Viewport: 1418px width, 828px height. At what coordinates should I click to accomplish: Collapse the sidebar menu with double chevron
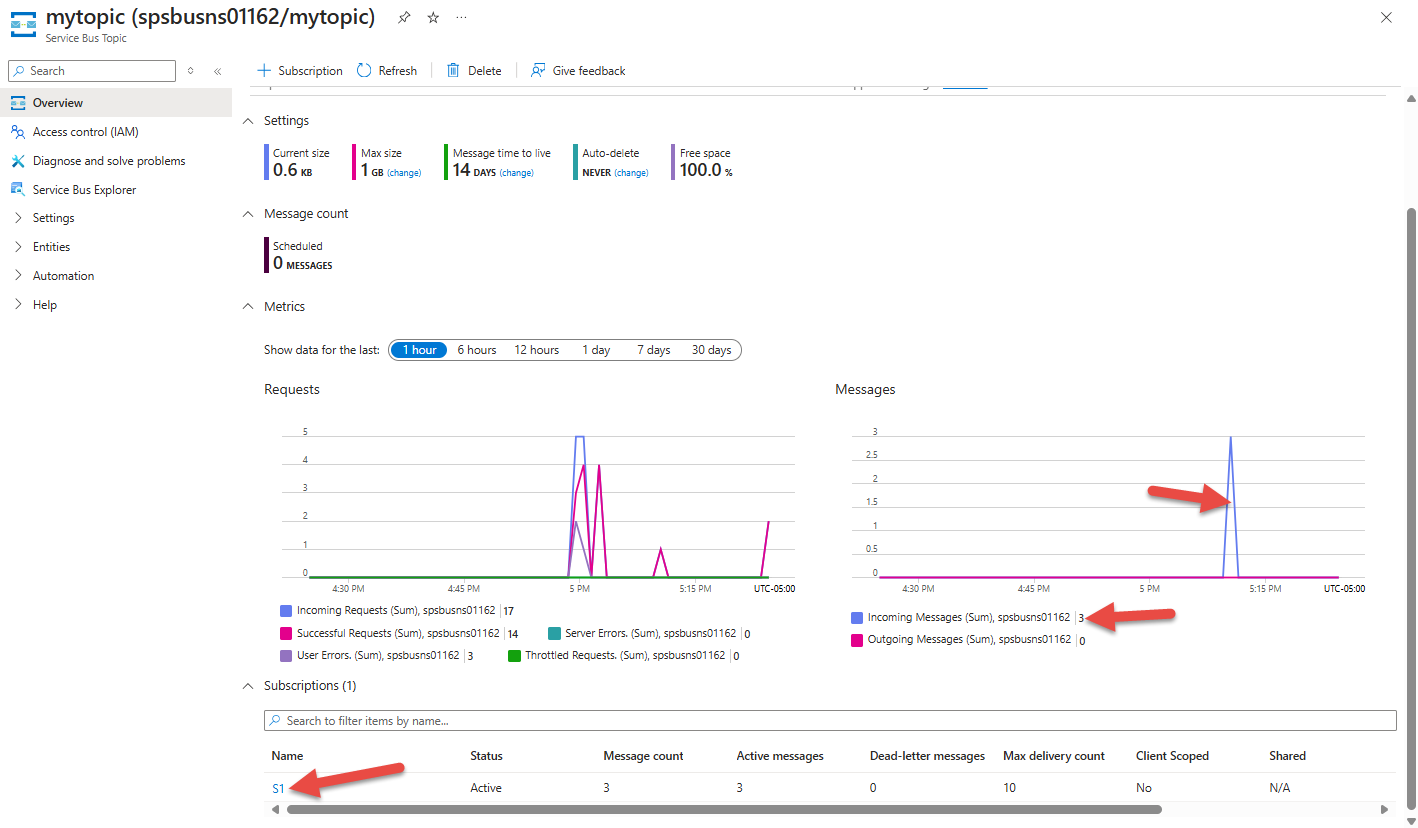(217, 71)
